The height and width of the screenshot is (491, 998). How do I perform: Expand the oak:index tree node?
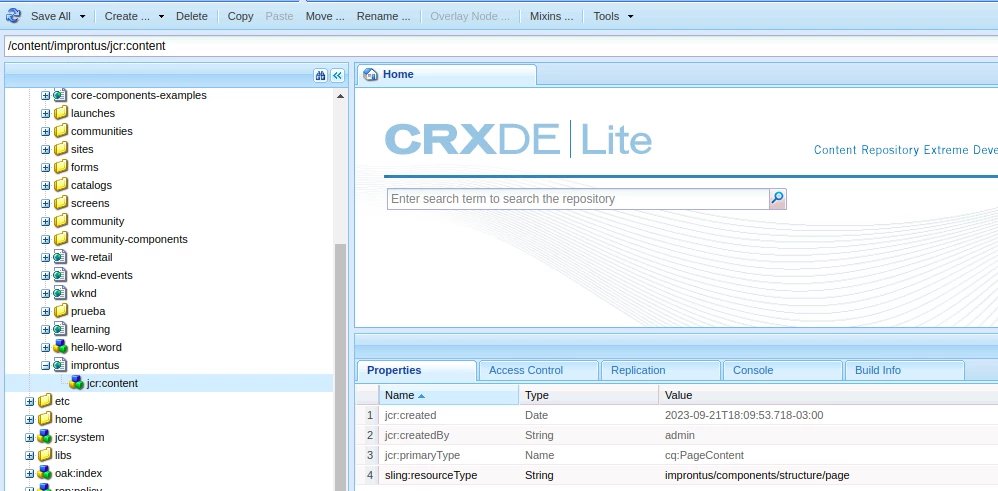[29, 474]
